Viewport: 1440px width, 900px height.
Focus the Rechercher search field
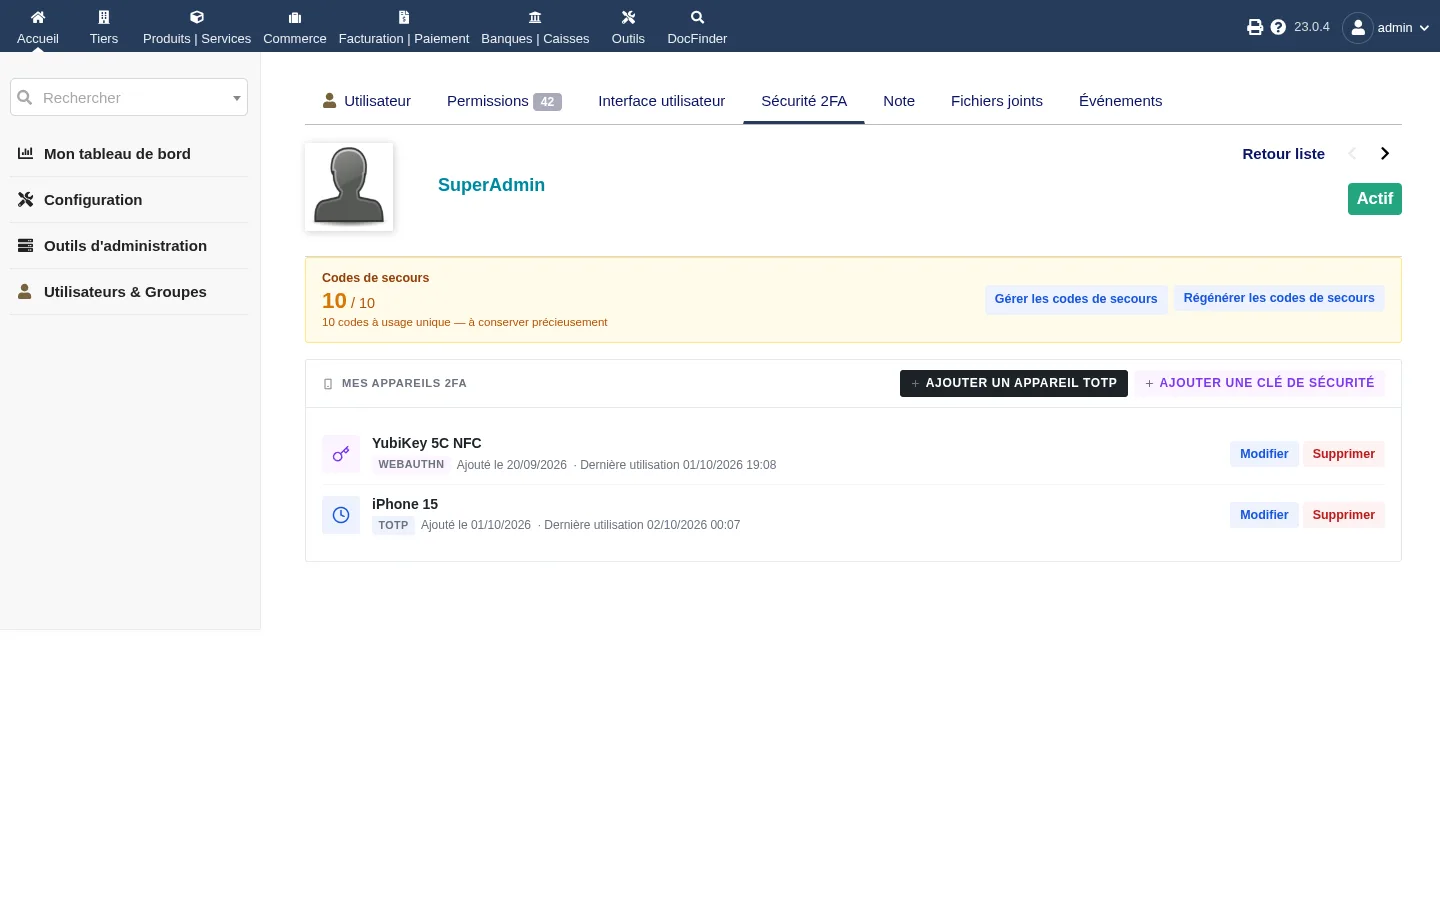[129, 97]
